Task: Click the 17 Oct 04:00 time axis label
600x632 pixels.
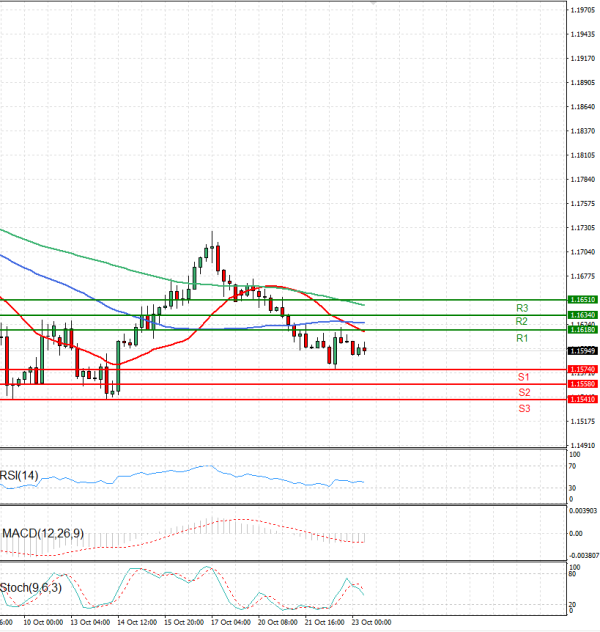Action: pyautogui.click(x=229, y=621)
